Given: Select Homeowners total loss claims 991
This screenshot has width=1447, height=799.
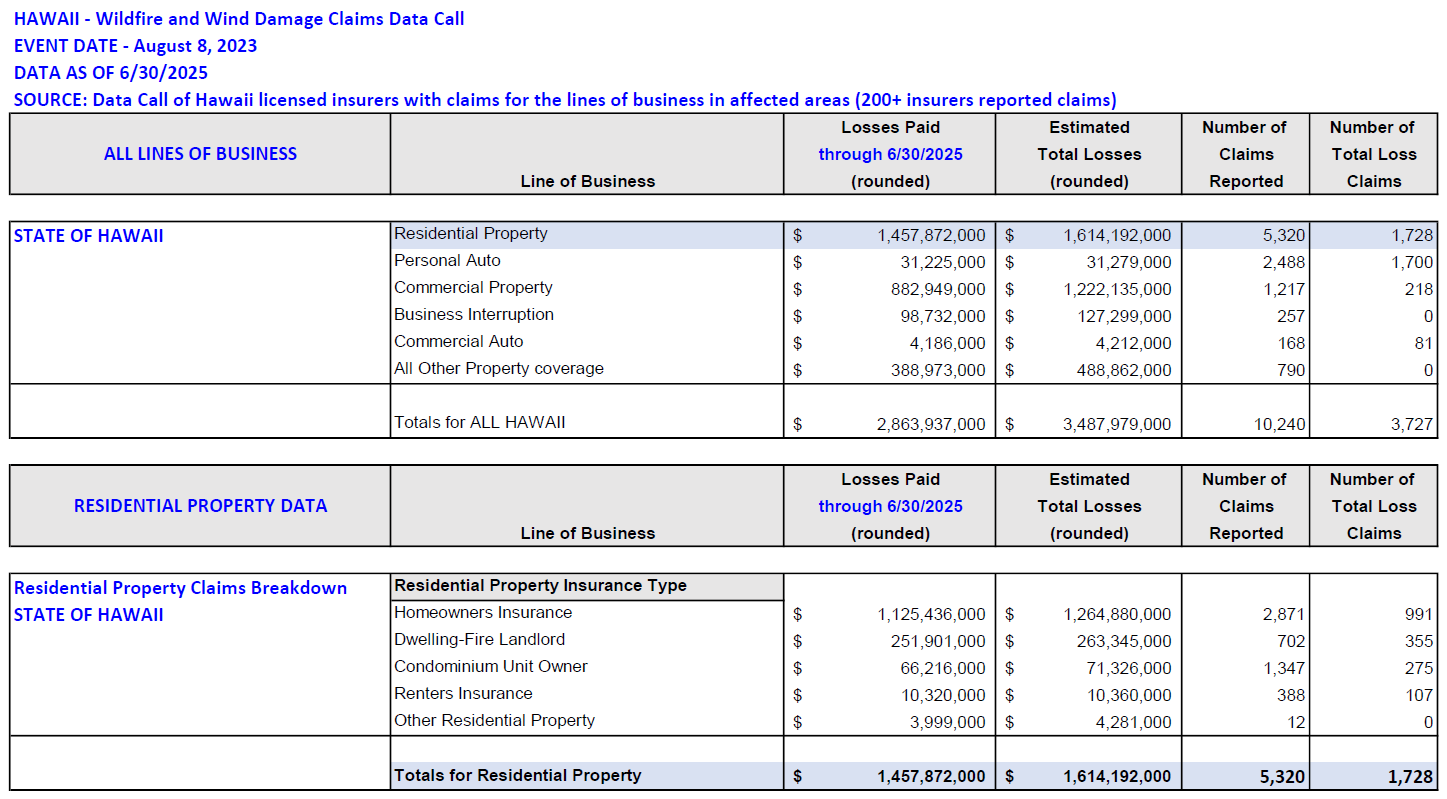Looking at the screenshot, I should point(1420,615).
